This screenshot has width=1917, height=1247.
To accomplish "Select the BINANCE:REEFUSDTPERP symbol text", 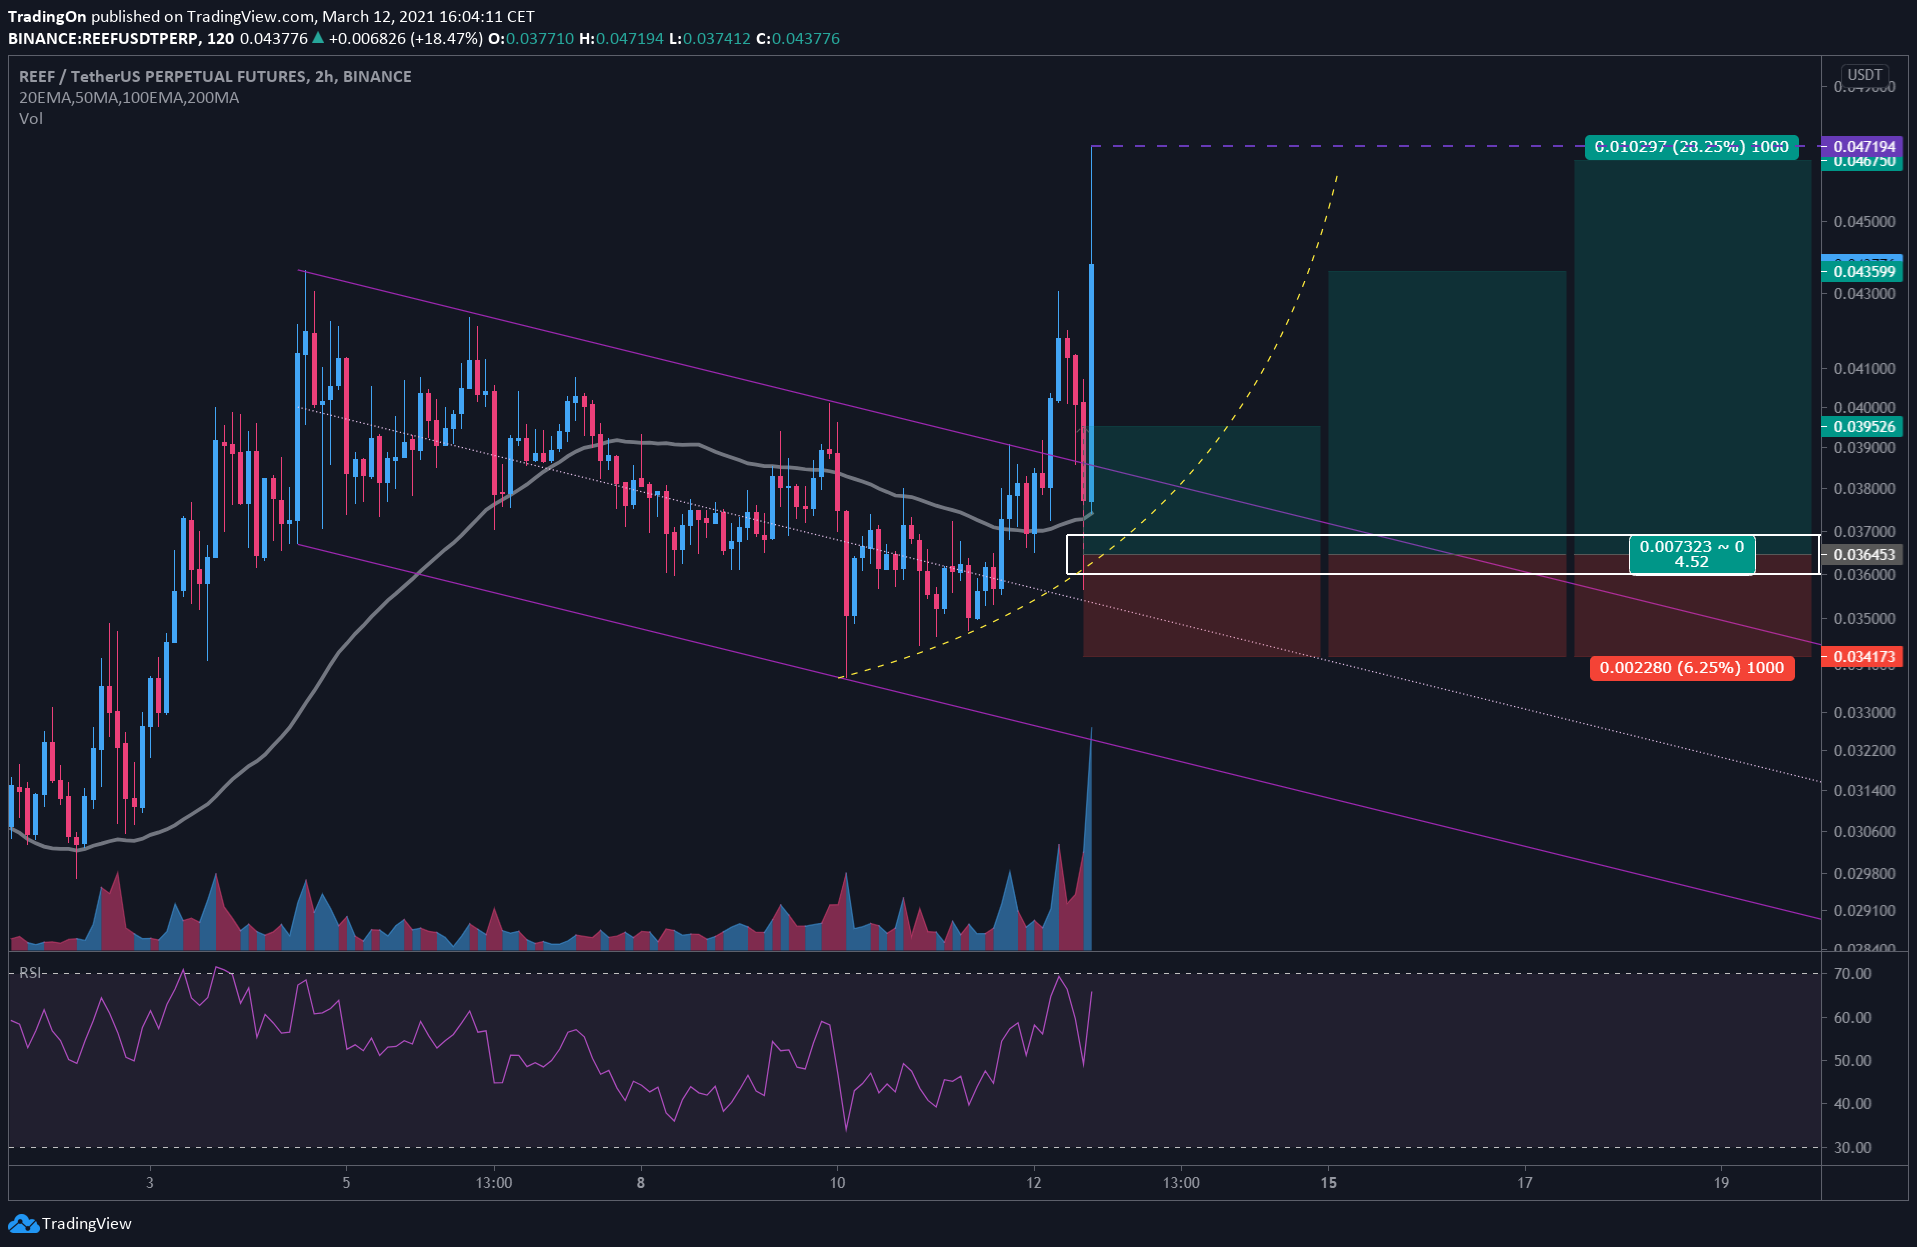I will pyautogui.click(x=103, y=38).
